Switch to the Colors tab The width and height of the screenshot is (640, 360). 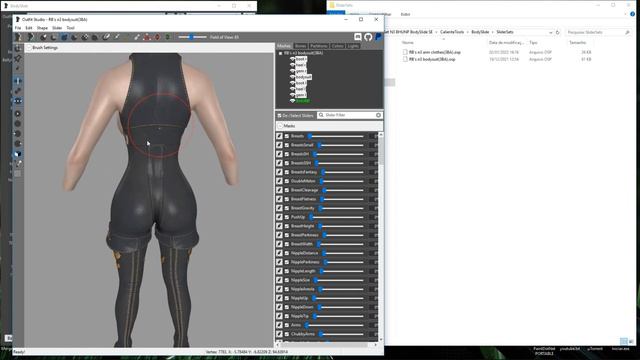pyautogui.click(x=338, y=46)
